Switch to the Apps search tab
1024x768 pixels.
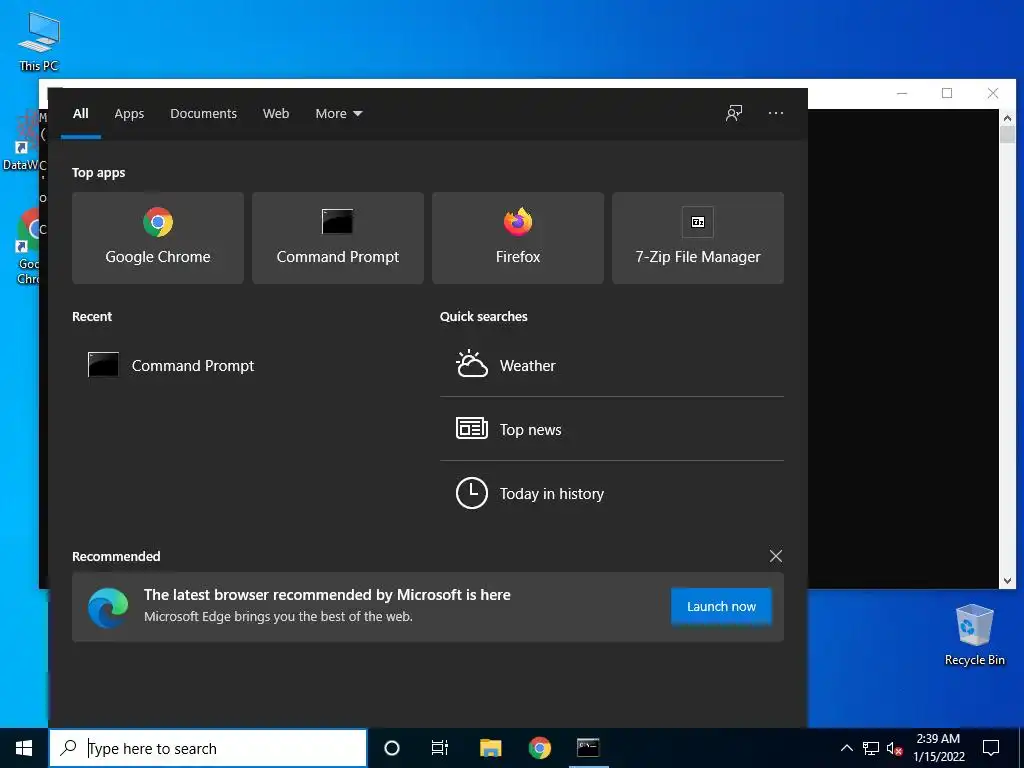[x=129, y=114]
